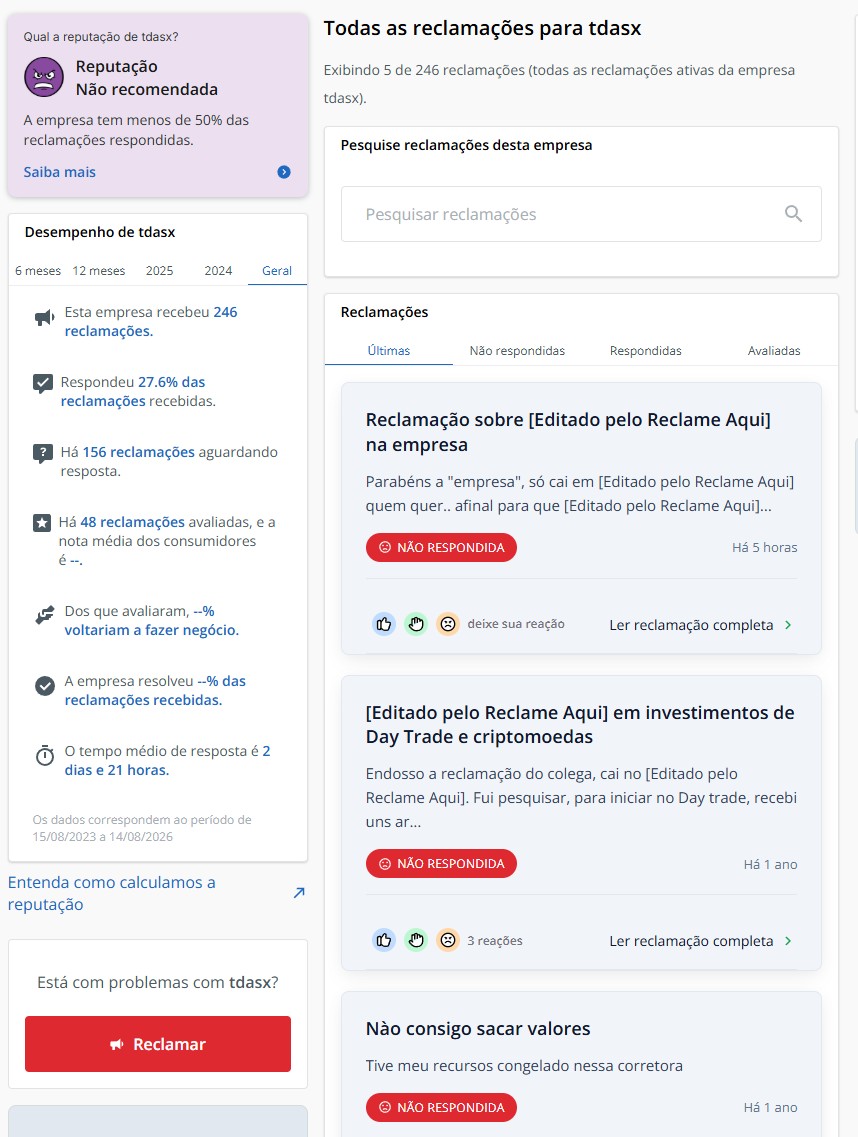Click Ler reclamação completa on Day Trade complaint

691,941
